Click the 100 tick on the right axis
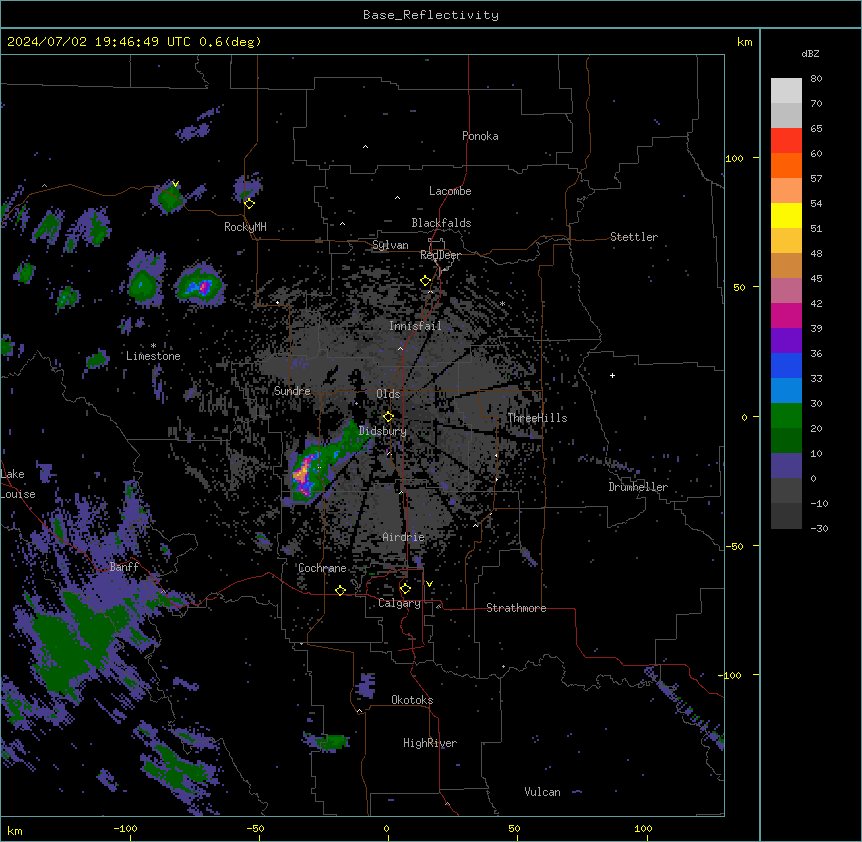 click(734, 158)
